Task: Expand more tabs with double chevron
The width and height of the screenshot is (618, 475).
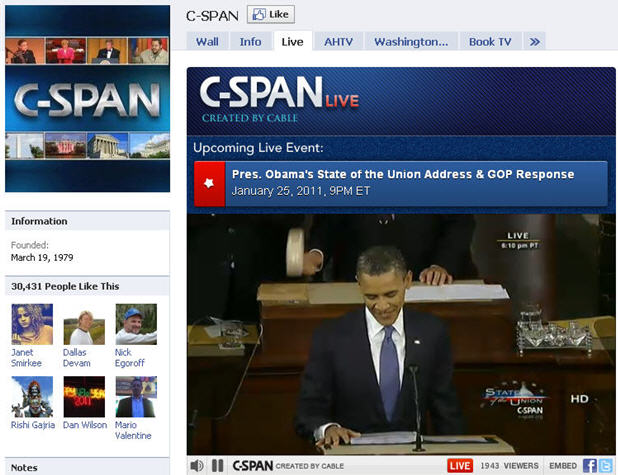Action: [x=535, y=41]
